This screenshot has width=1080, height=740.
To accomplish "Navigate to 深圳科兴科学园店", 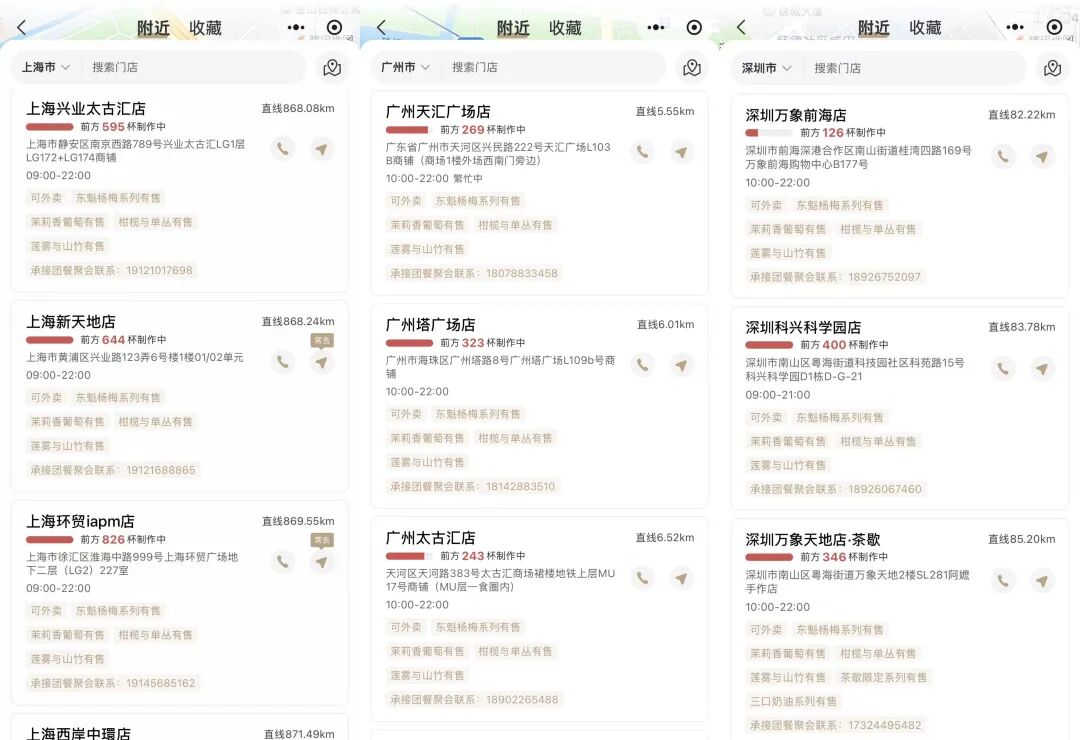I will pos(1042,369).
